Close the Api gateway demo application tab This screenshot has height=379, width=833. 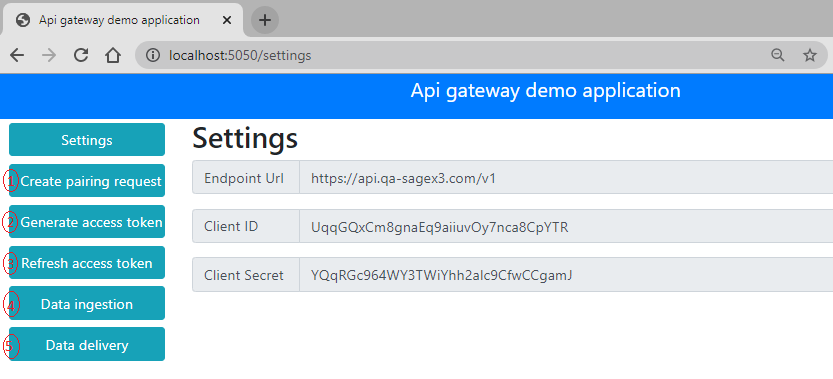point(227,20)
